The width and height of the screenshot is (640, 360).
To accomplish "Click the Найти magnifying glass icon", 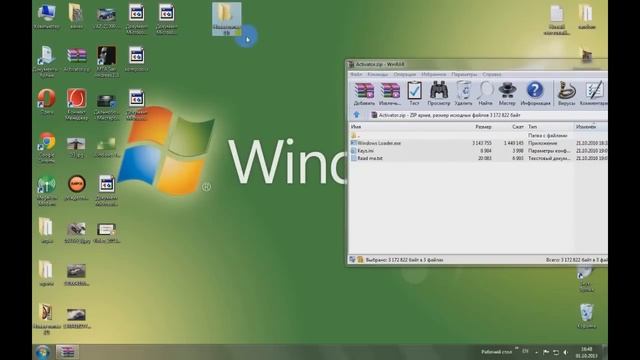I will [x=485, y=93].
